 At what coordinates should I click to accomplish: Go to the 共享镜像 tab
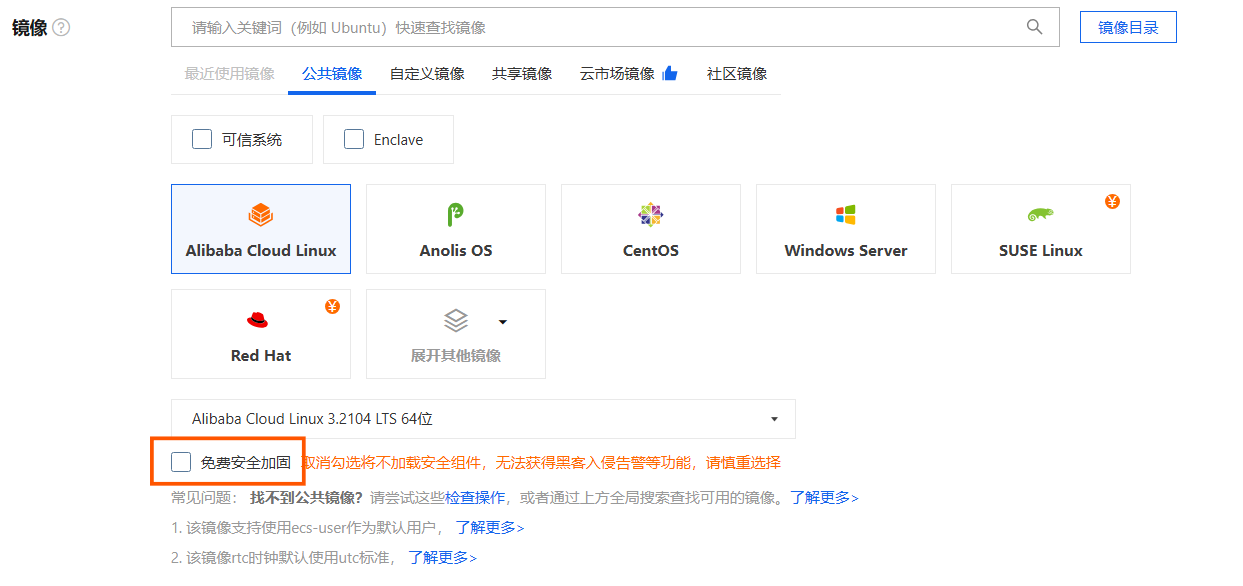(522, 74)
